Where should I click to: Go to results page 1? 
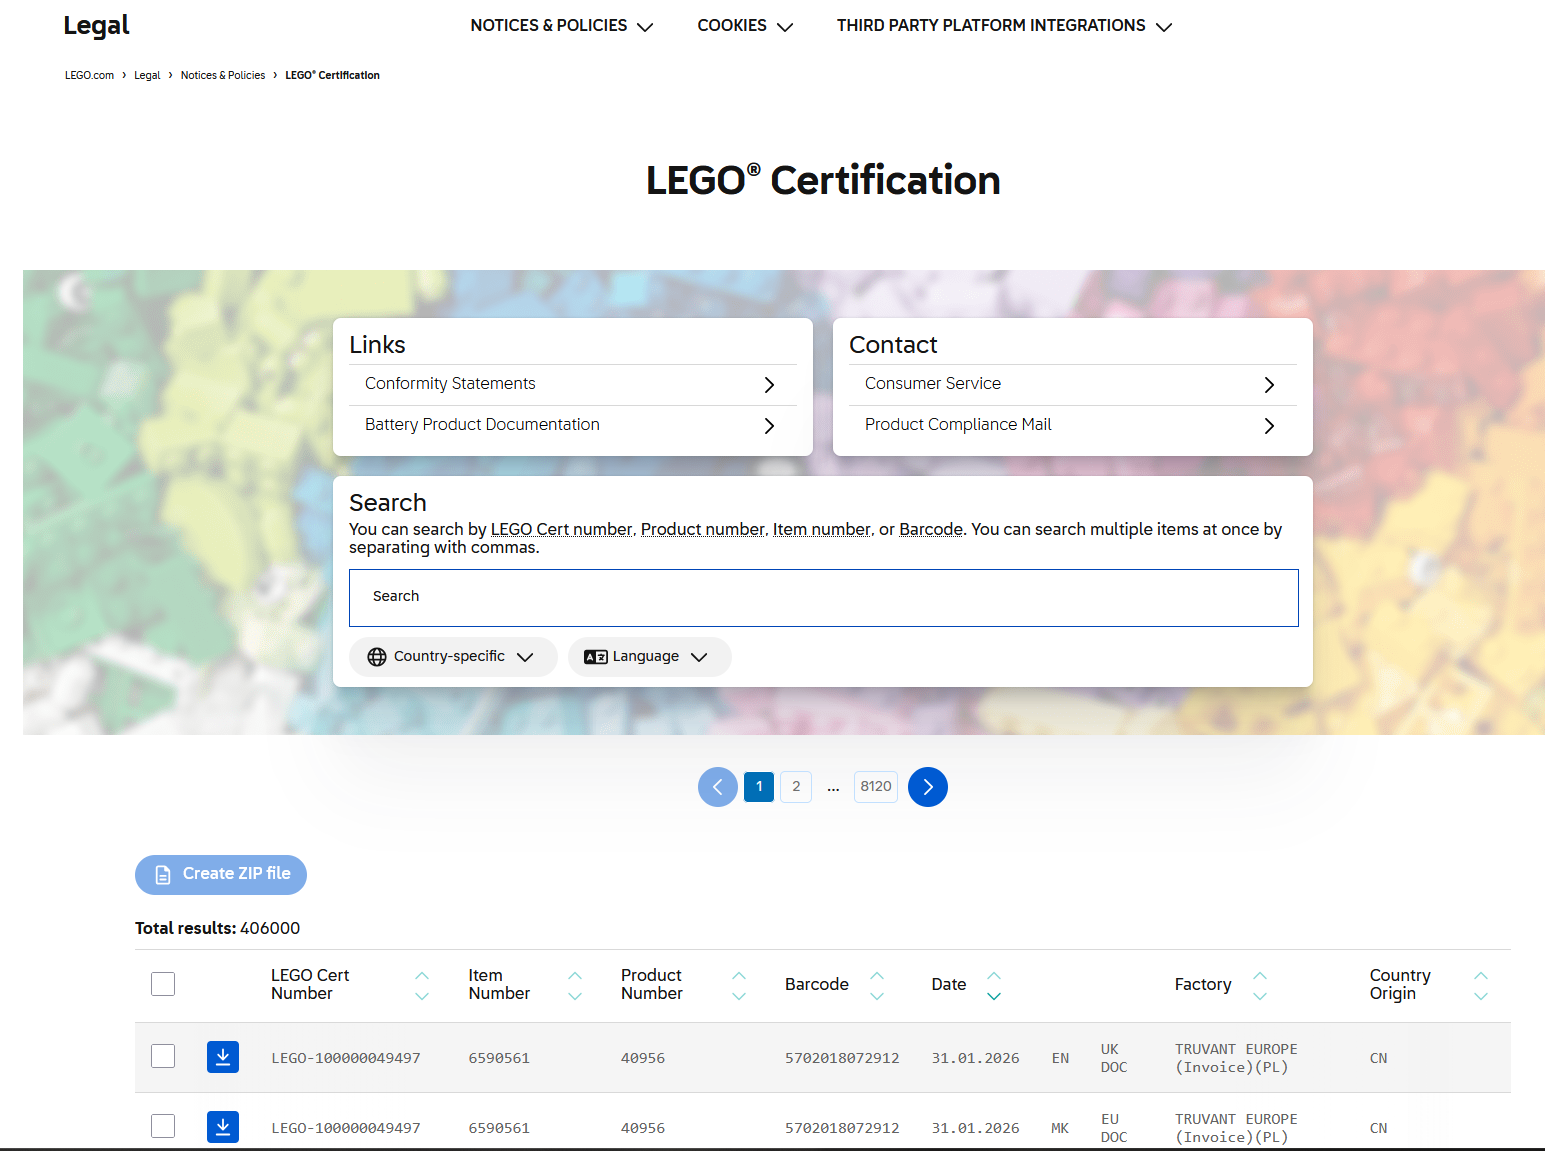(759, 787)
